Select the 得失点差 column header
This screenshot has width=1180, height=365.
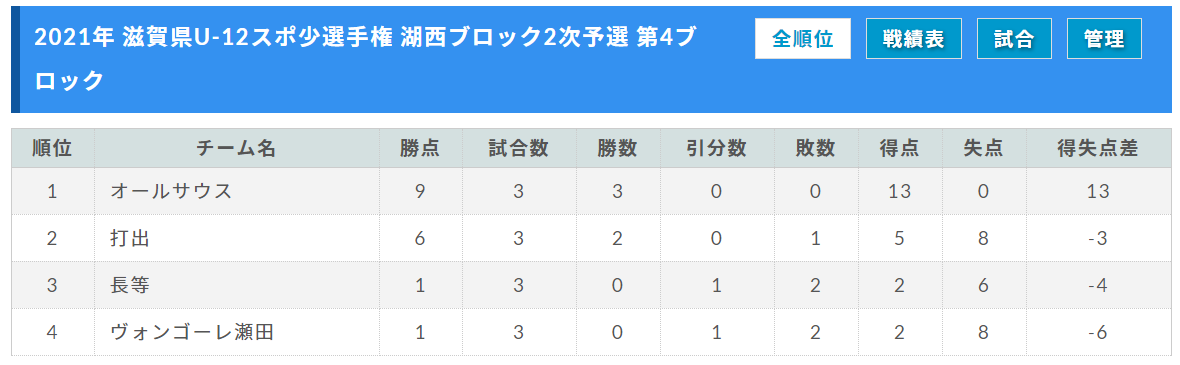[x=1098, y=148]
